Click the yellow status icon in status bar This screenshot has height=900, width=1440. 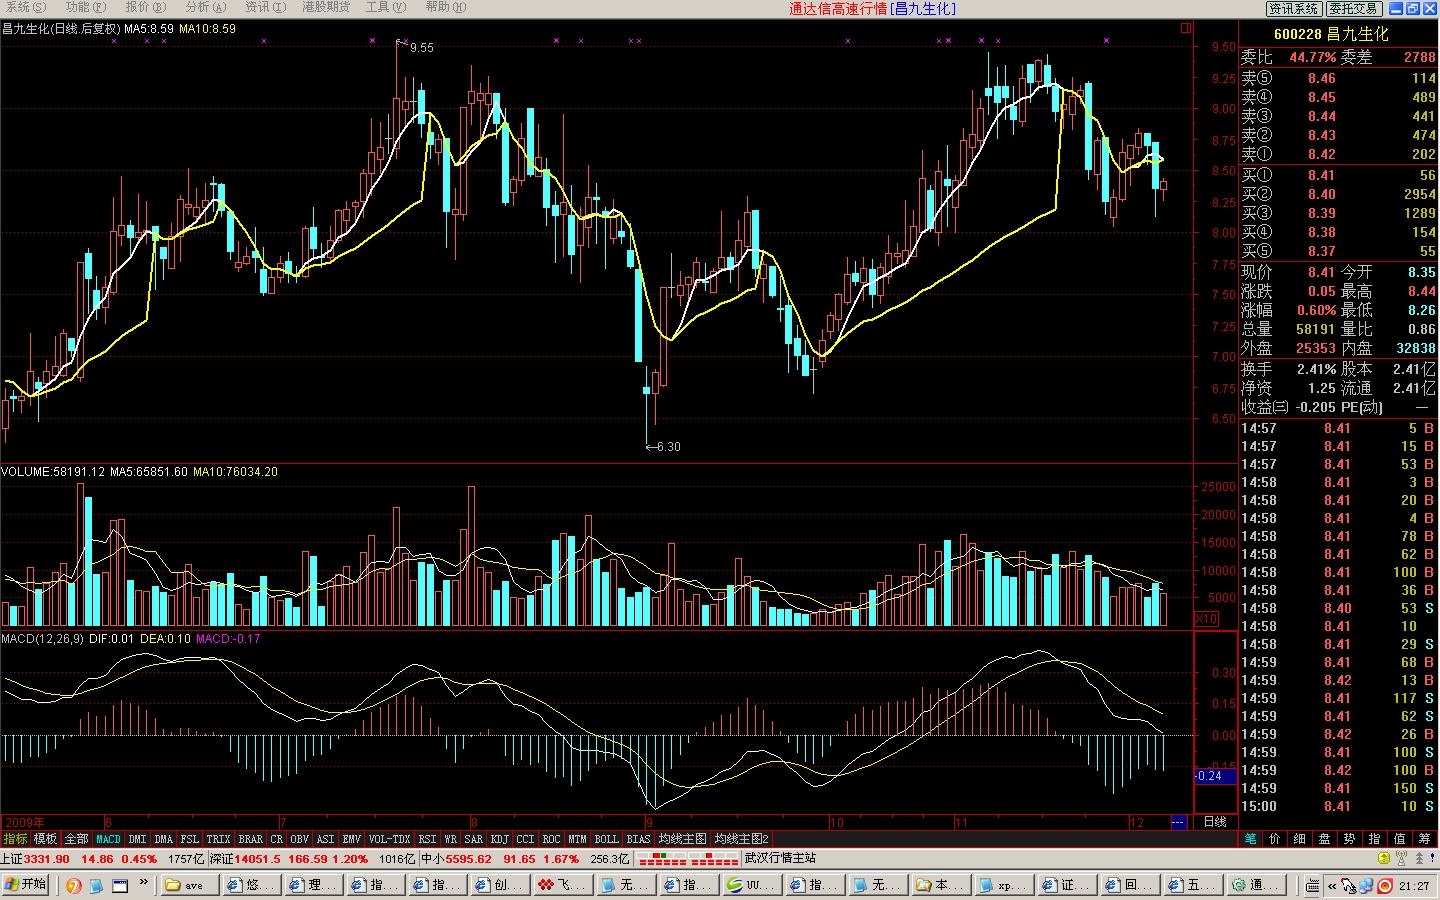coord(1383,859)
